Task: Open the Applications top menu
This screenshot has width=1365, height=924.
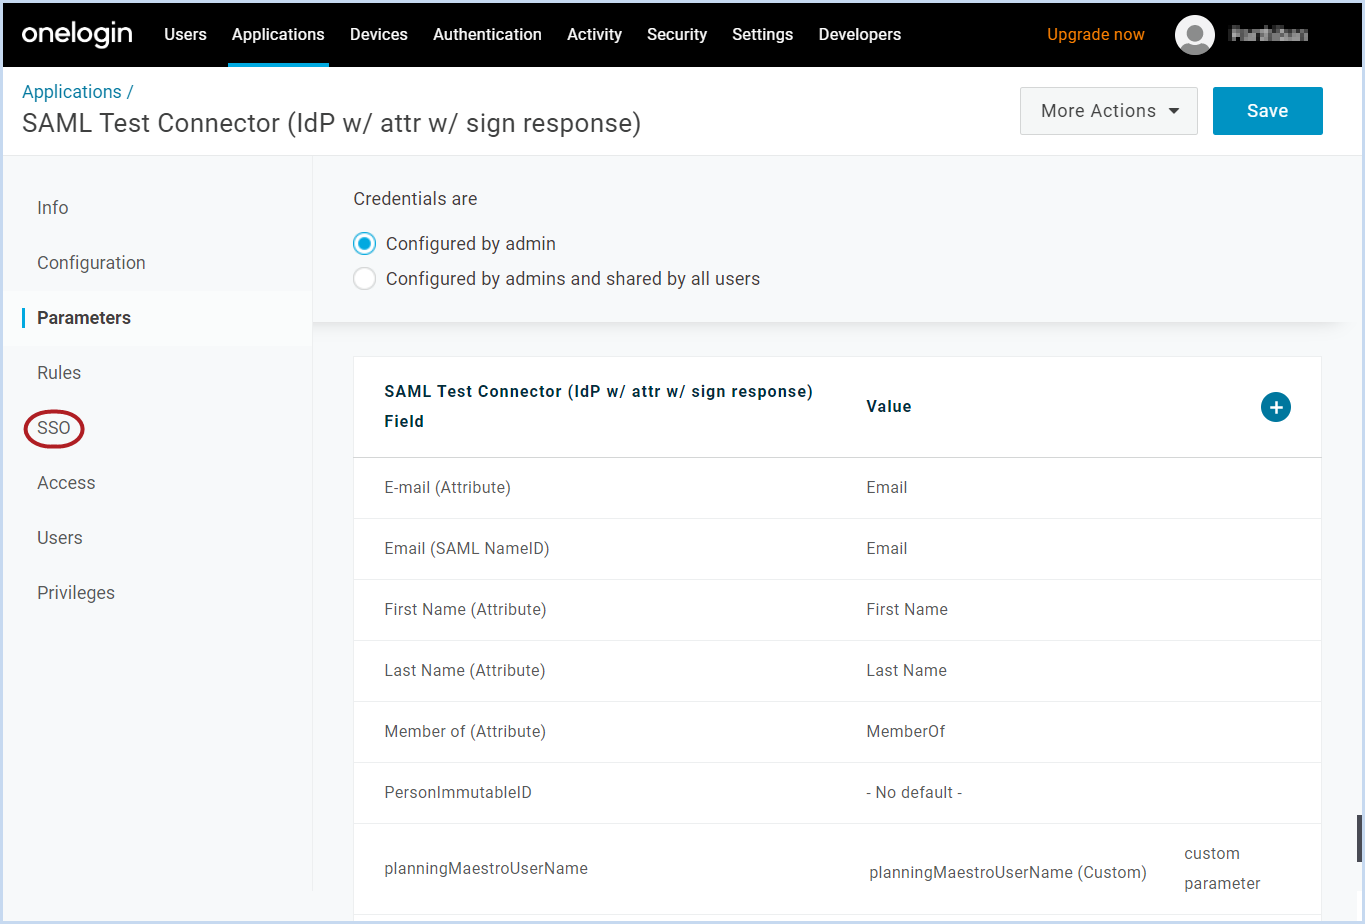Action: coord(278,34)
